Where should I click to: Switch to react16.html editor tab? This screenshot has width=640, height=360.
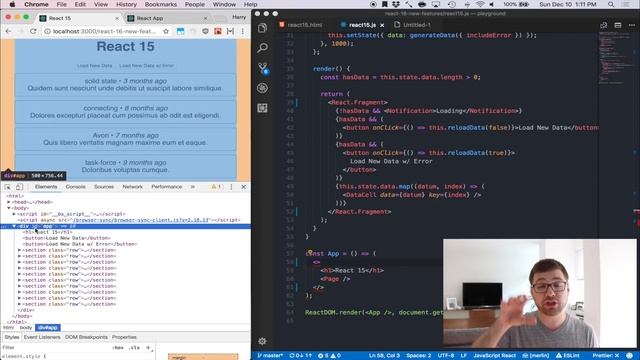301,25
